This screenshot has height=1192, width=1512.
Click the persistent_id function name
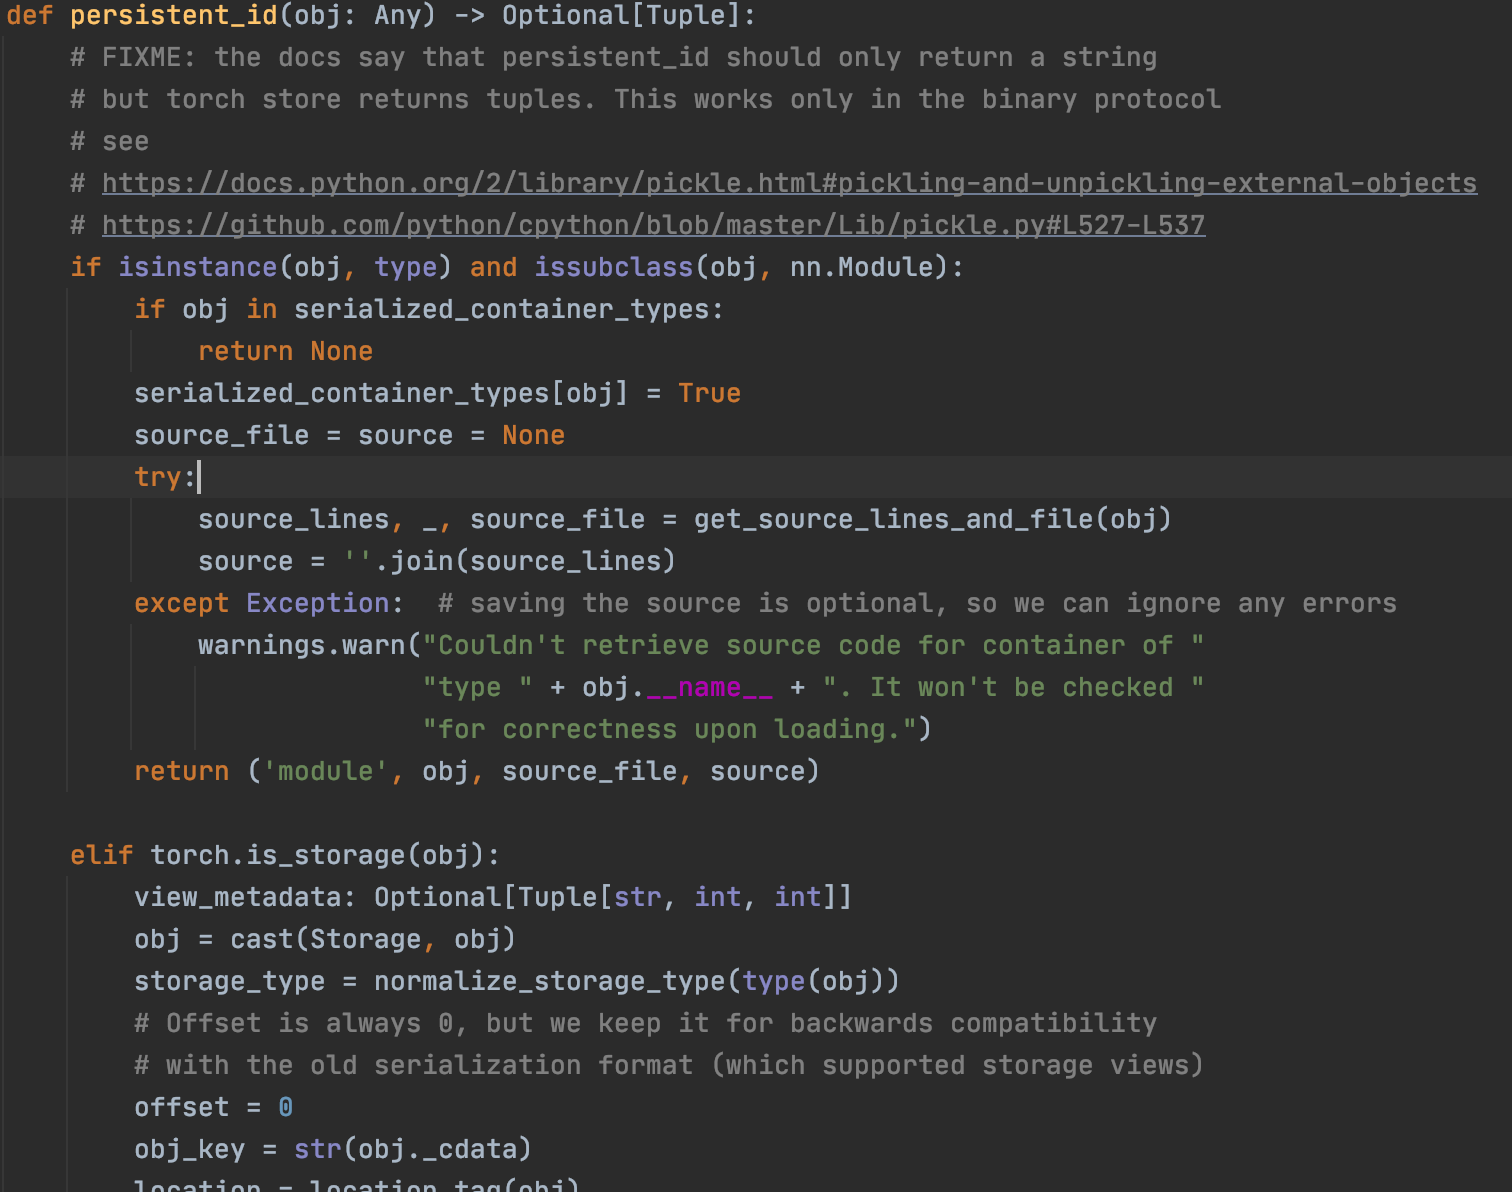click(173, 16)
